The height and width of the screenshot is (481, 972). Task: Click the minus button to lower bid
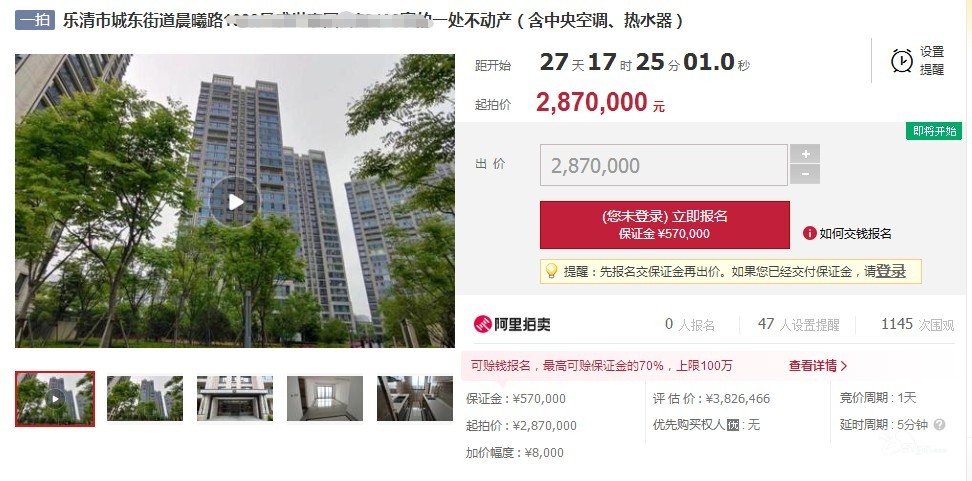(805, 174)
